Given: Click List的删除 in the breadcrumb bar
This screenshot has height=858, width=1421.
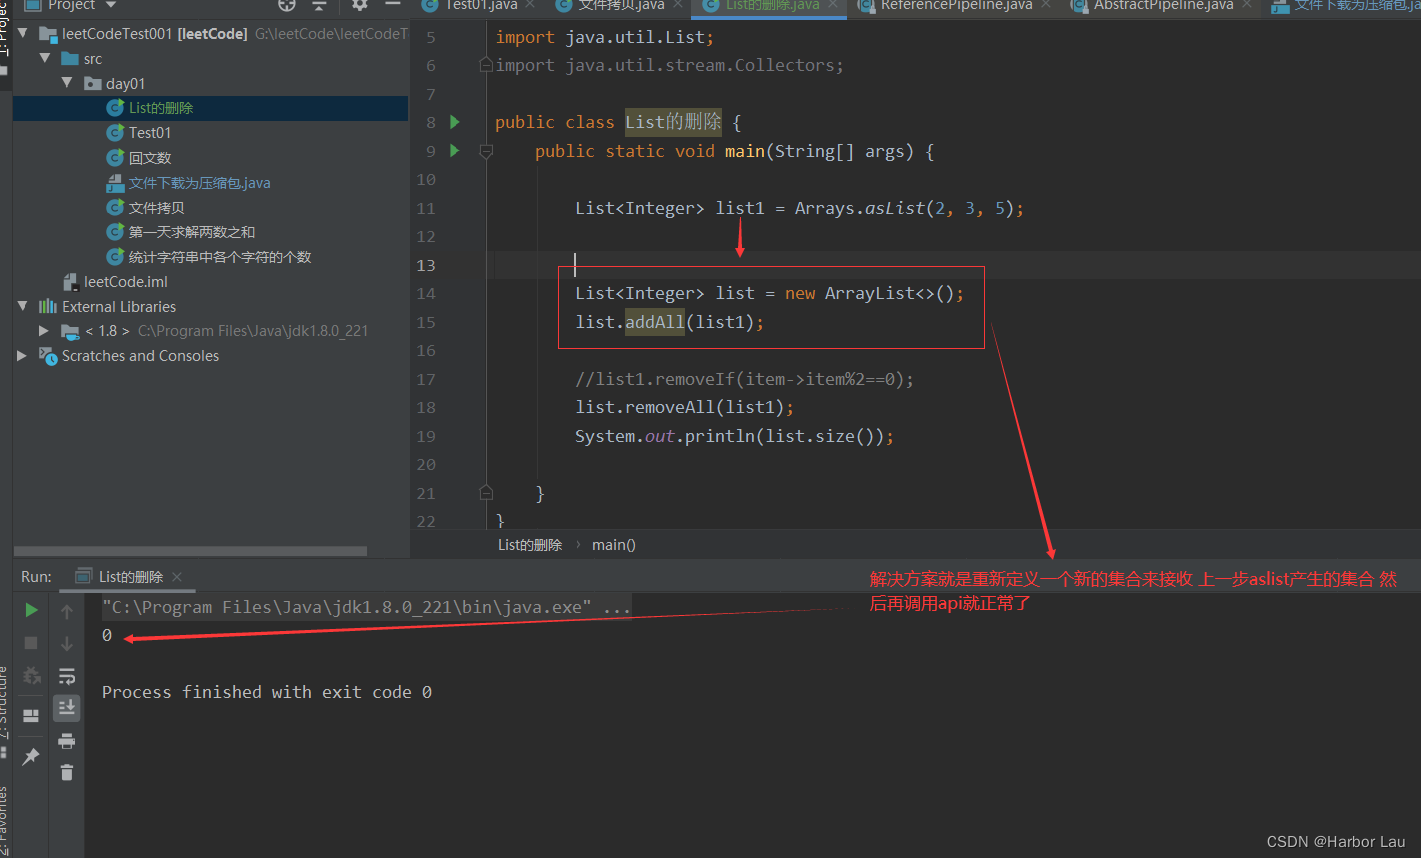Looking at the screenshot, I should pos(530,545).
